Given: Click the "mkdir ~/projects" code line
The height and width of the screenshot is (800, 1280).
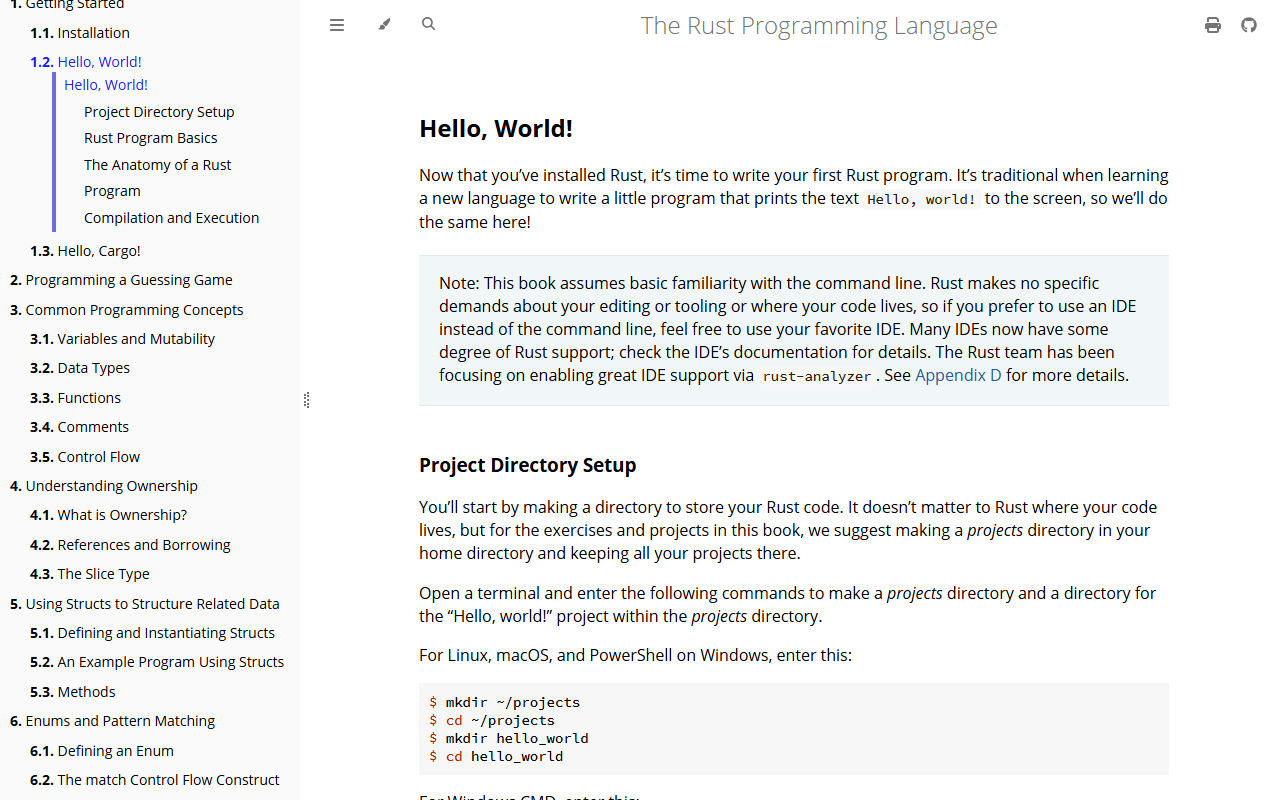Looking at the screenshot, I should 505,702.
